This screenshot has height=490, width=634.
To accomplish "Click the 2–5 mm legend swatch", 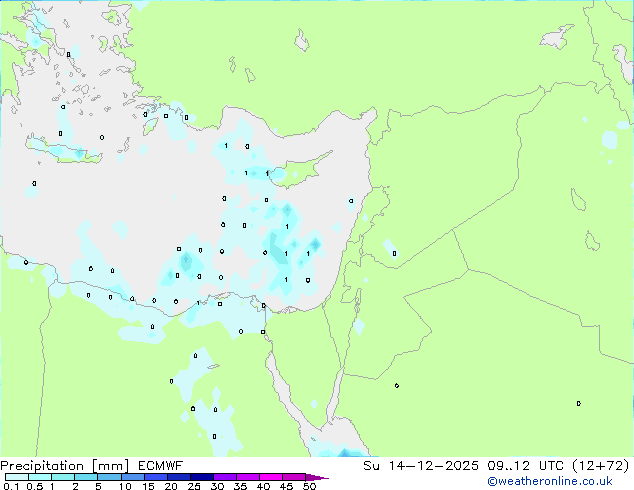I will pos(86,477).
